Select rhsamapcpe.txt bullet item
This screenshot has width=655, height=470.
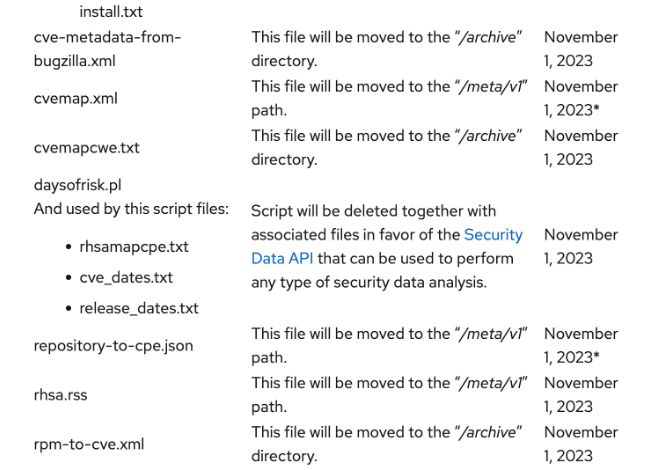click(134, 247)
